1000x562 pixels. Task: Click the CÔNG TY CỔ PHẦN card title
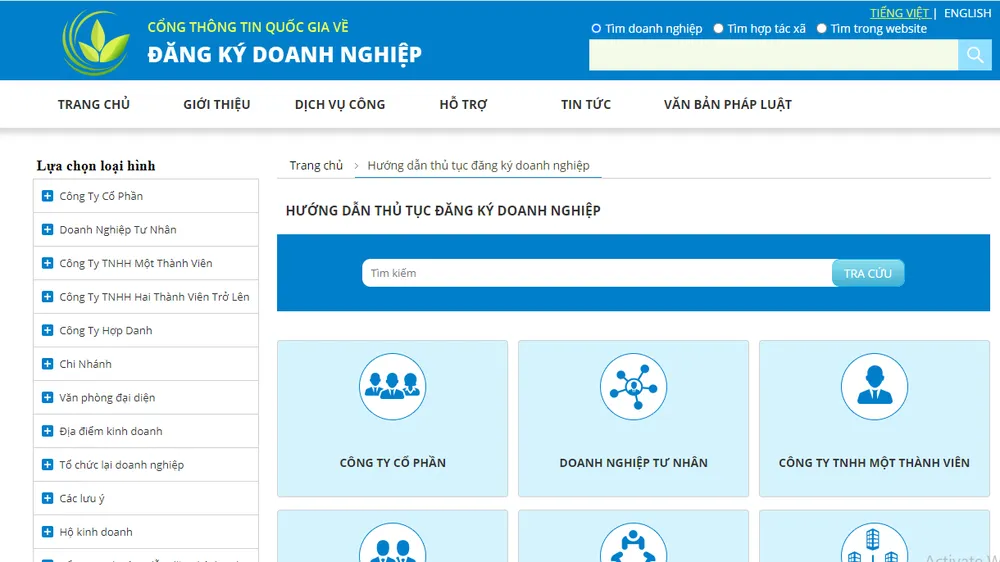[x=392, y=463]
